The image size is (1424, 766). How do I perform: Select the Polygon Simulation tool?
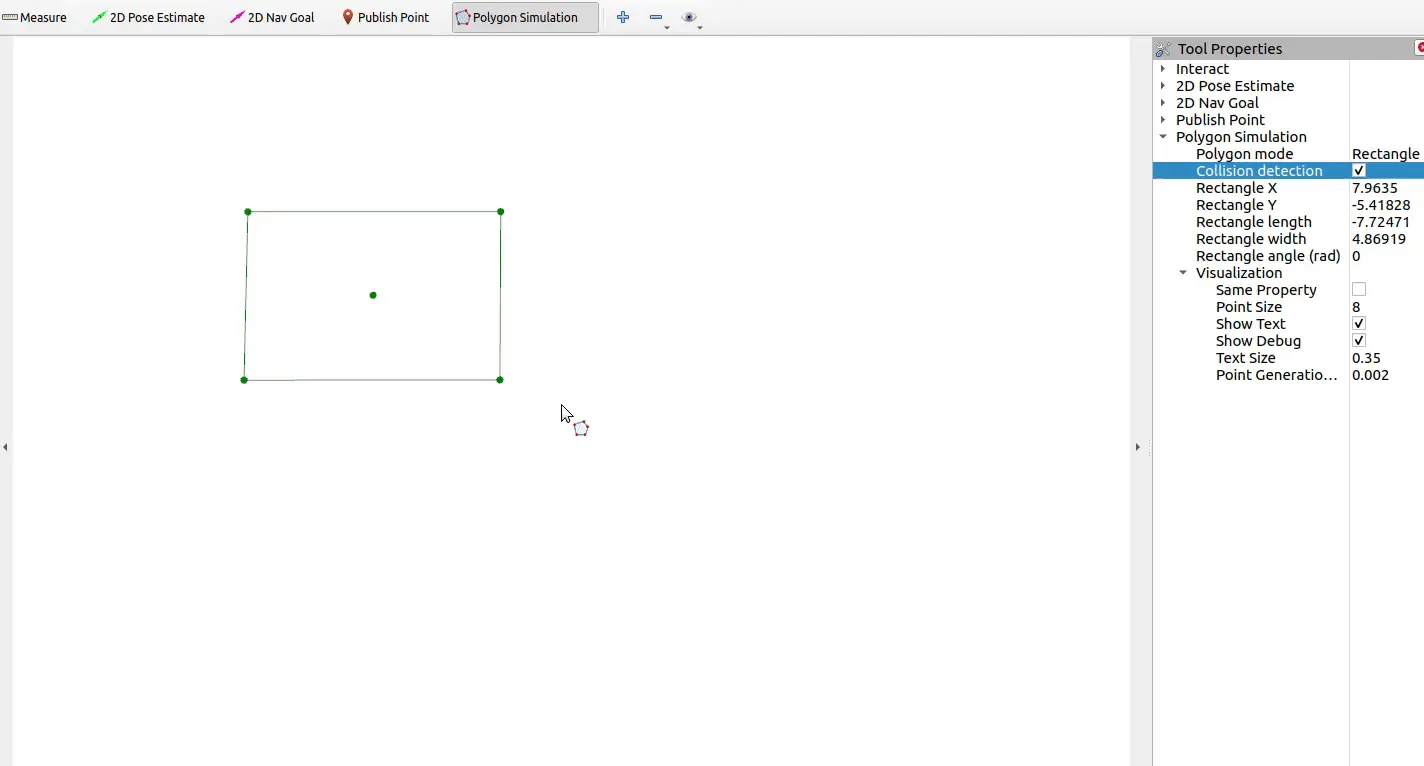click(x=525, y=17)
